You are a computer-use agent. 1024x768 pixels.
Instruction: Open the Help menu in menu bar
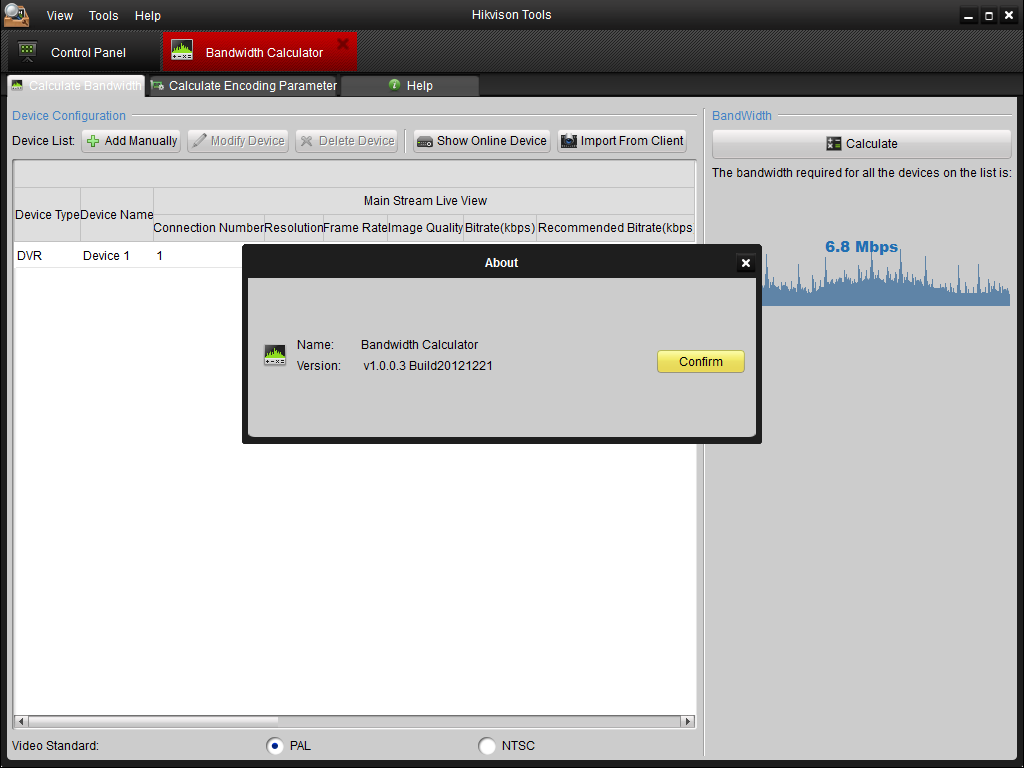click(148, 16)
